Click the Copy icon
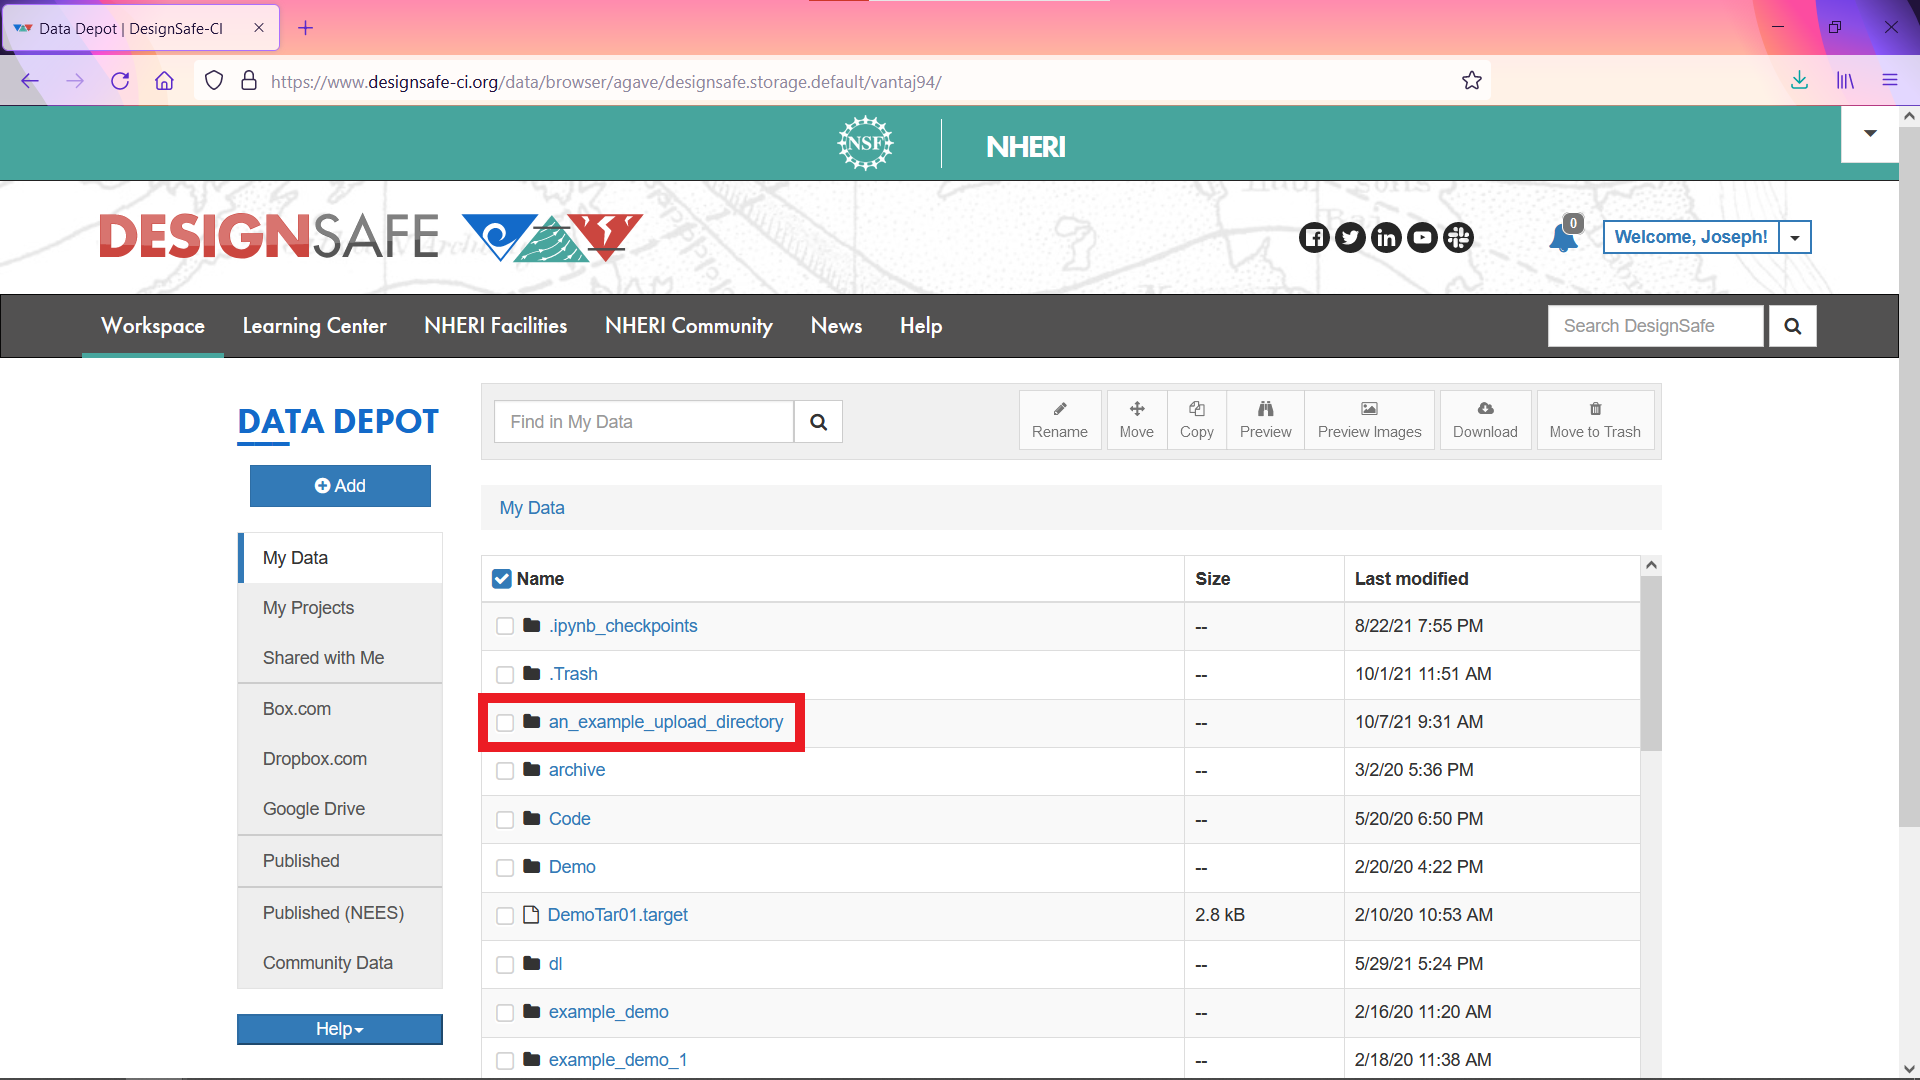Viewport: 1920px width, 1080px height. tap(1196, 419)
